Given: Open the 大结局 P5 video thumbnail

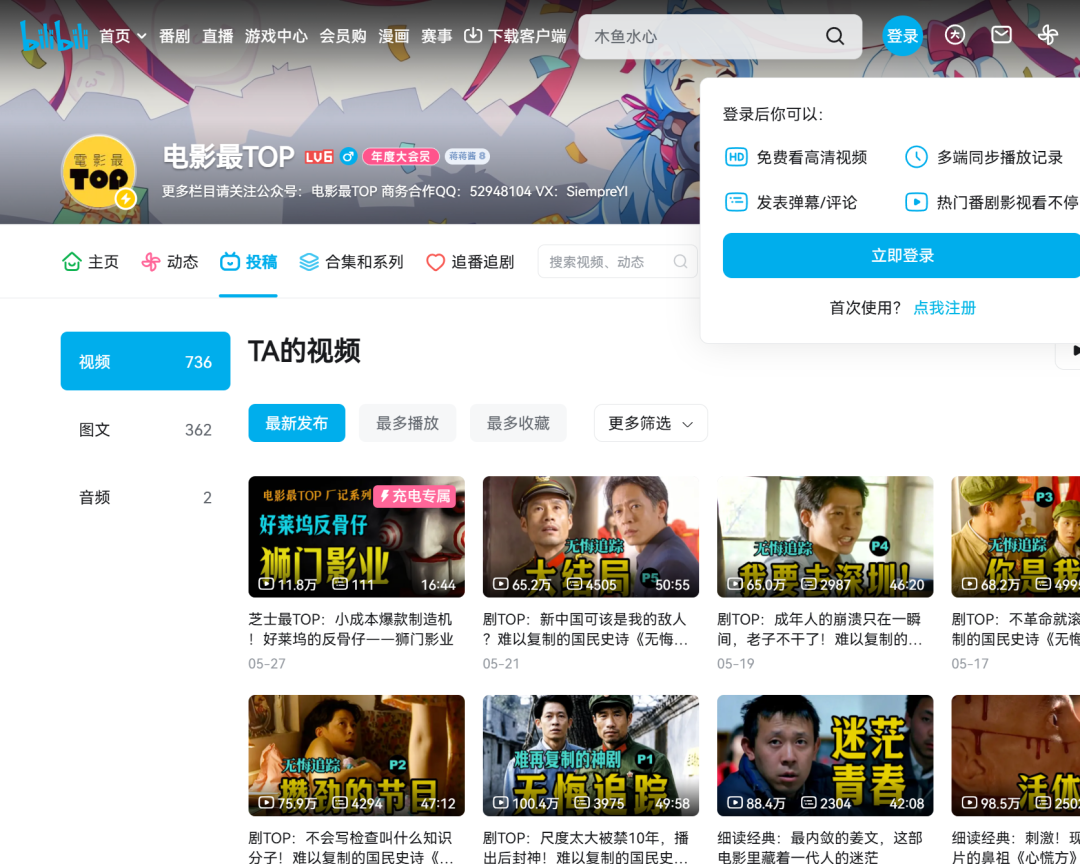Looking at the screenshot, I should 591,537.
